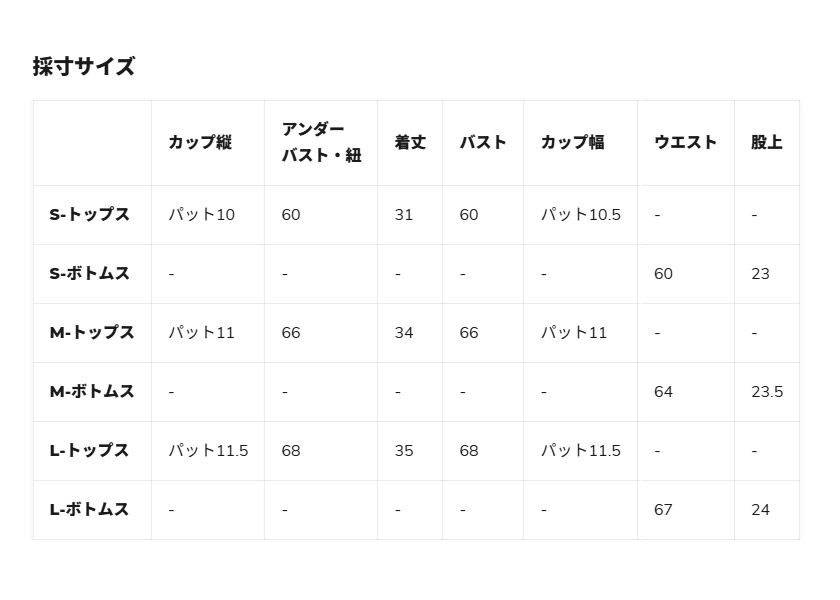840x600 pixels.
Task: Select the M-トップス row label
Action: pyautogui.click(x=92, y=333)
